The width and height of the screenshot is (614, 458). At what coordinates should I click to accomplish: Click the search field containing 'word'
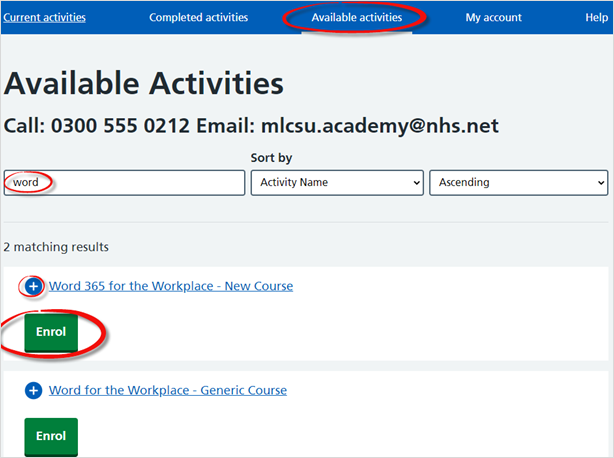tap(125, 182)
